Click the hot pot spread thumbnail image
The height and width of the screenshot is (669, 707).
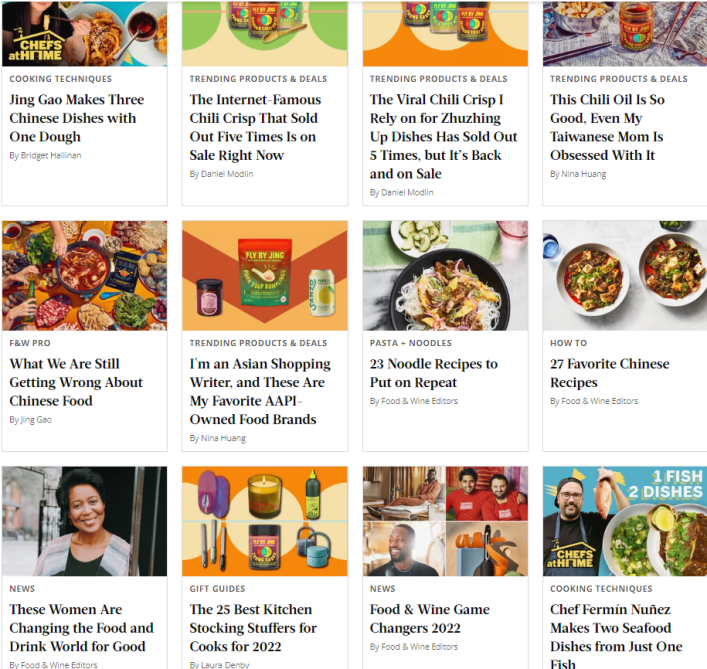84,275
